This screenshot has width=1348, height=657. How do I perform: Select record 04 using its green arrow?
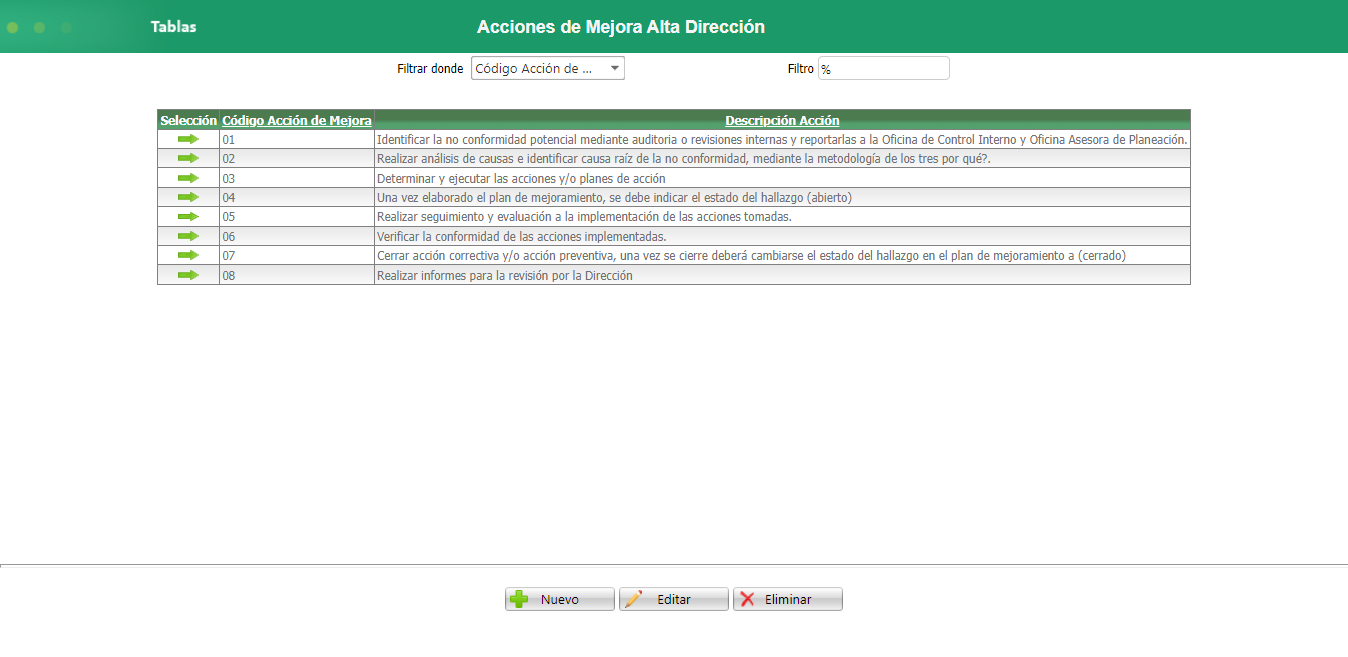187,197
